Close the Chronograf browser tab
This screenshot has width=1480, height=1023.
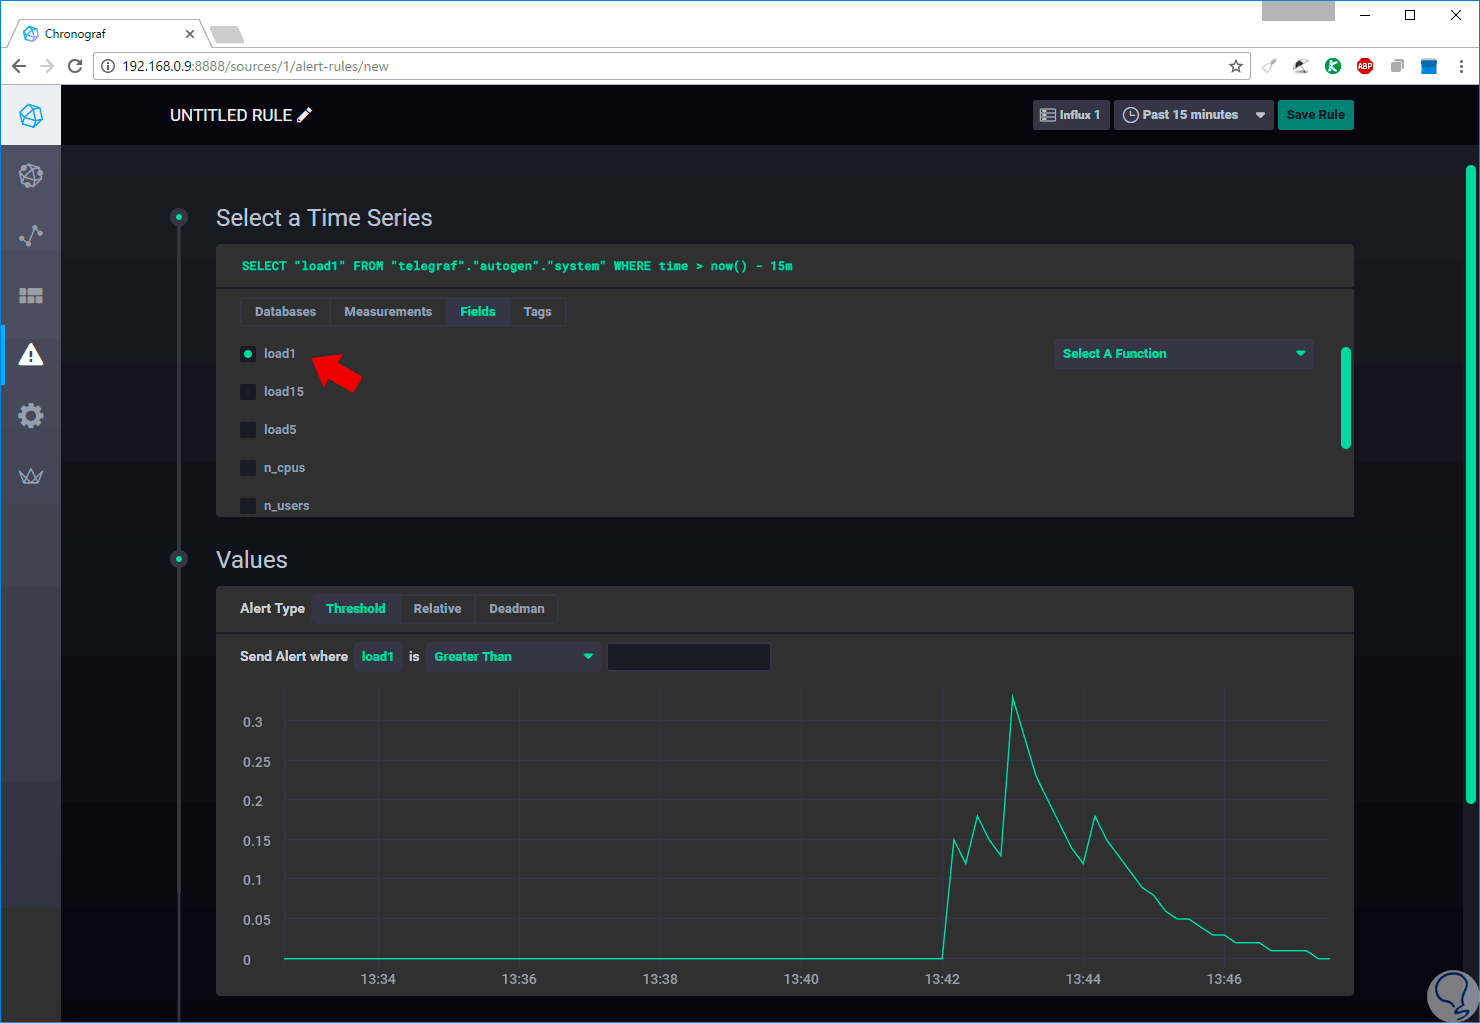[190, 34]
